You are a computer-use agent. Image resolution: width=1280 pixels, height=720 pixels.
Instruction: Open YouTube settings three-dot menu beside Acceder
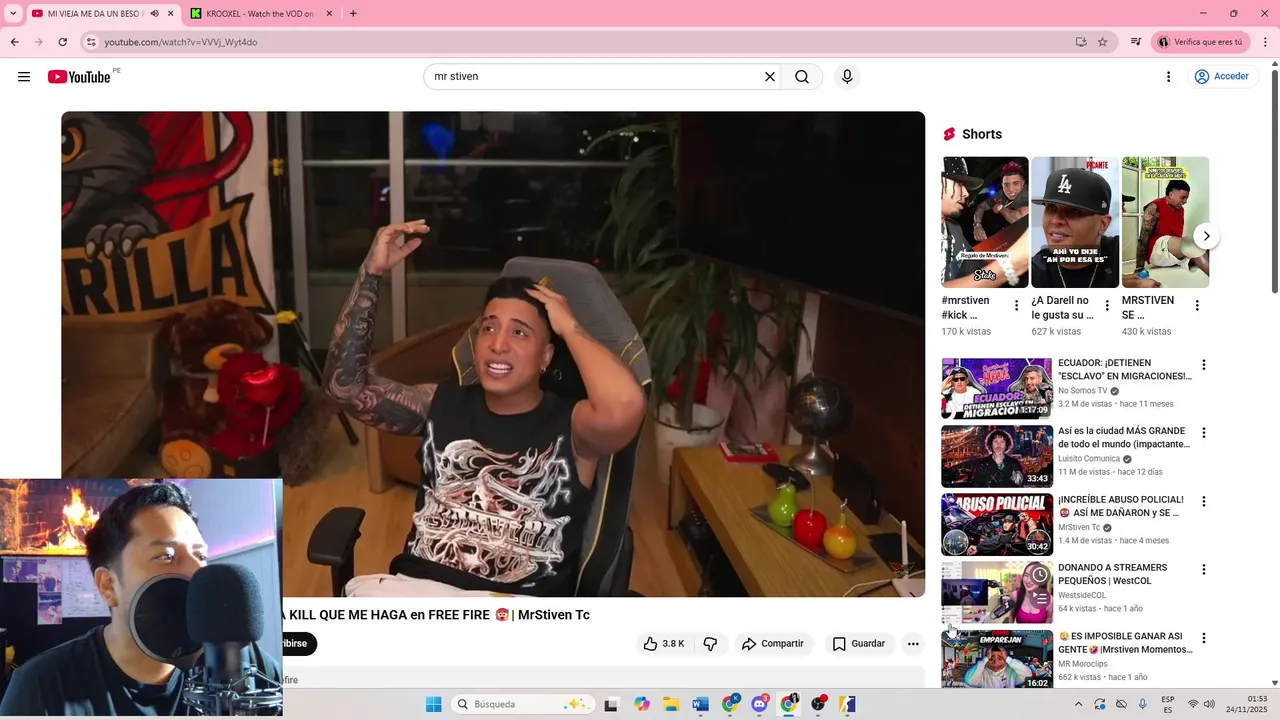point(1168,77)
